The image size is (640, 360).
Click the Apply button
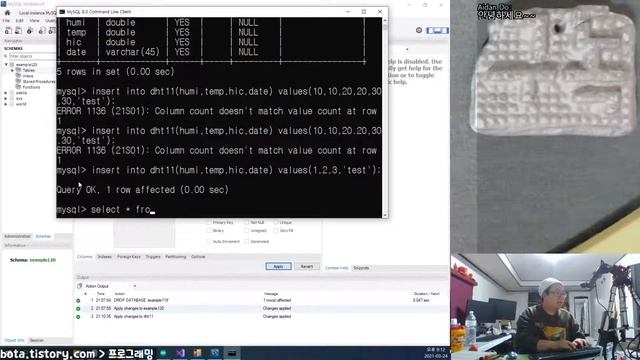point(278,267)
